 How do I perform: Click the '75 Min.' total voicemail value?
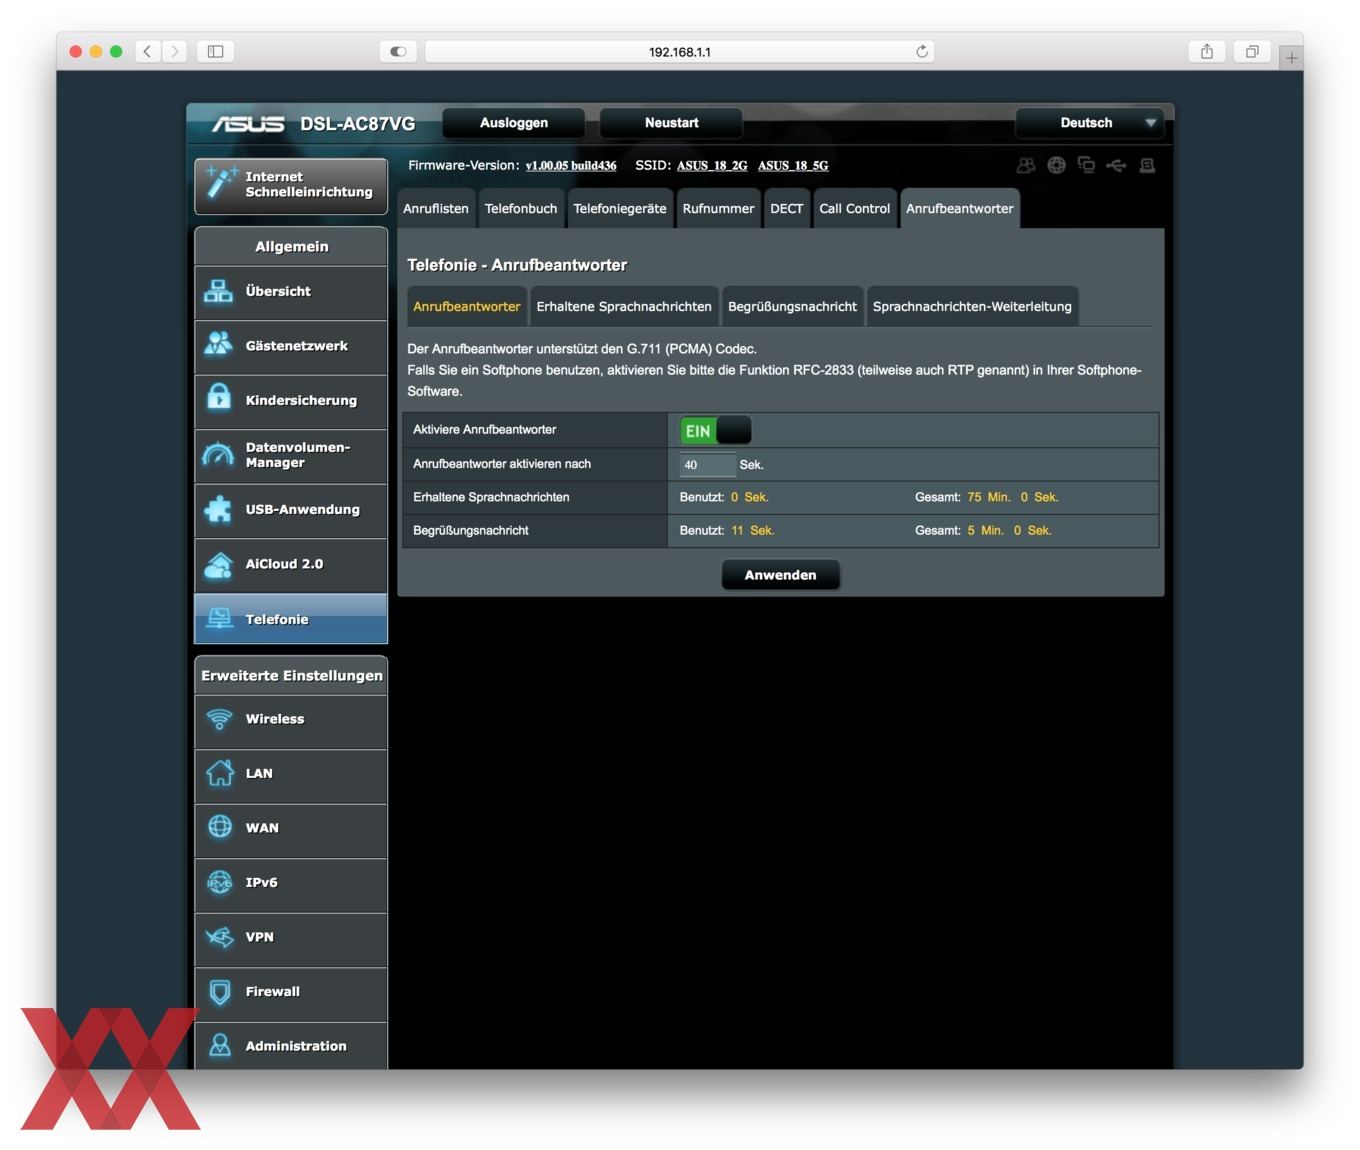(989, 497)
